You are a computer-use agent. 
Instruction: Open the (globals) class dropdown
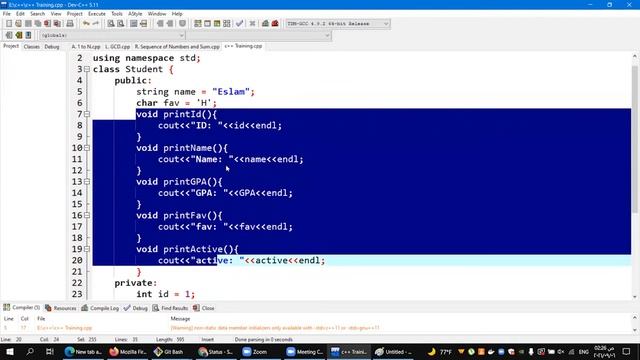(112, 36)
